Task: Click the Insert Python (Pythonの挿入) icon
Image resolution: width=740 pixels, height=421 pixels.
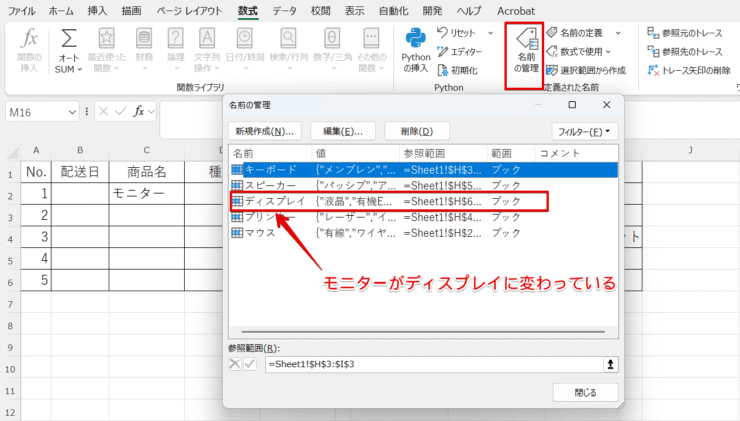Action: [x=416, y=39]
